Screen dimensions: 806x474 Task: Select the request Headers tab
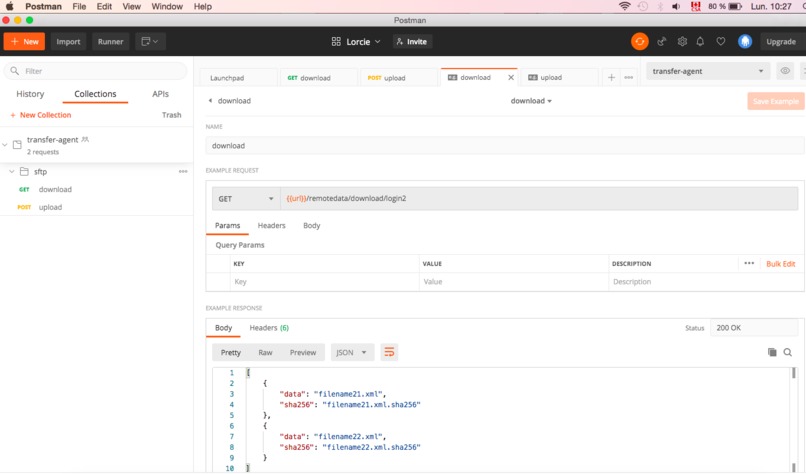271,225
